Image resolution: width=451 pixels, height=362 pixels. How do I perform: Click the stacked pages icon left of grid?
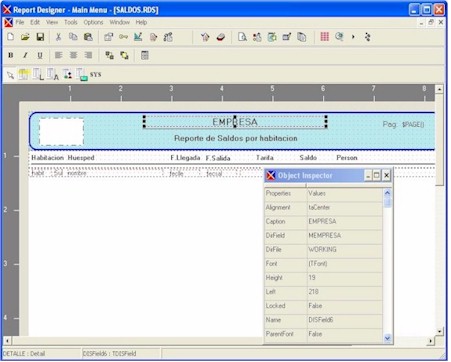[x=302, y=37]
